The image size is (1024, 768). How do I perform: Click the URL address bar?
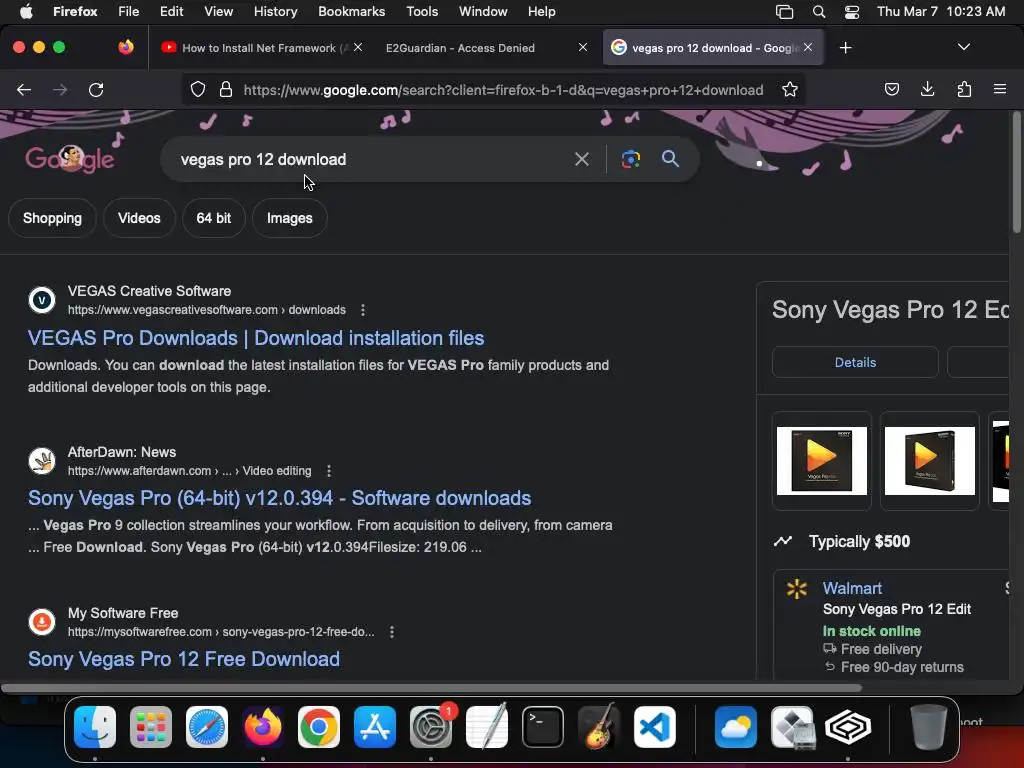click(503, 89)
